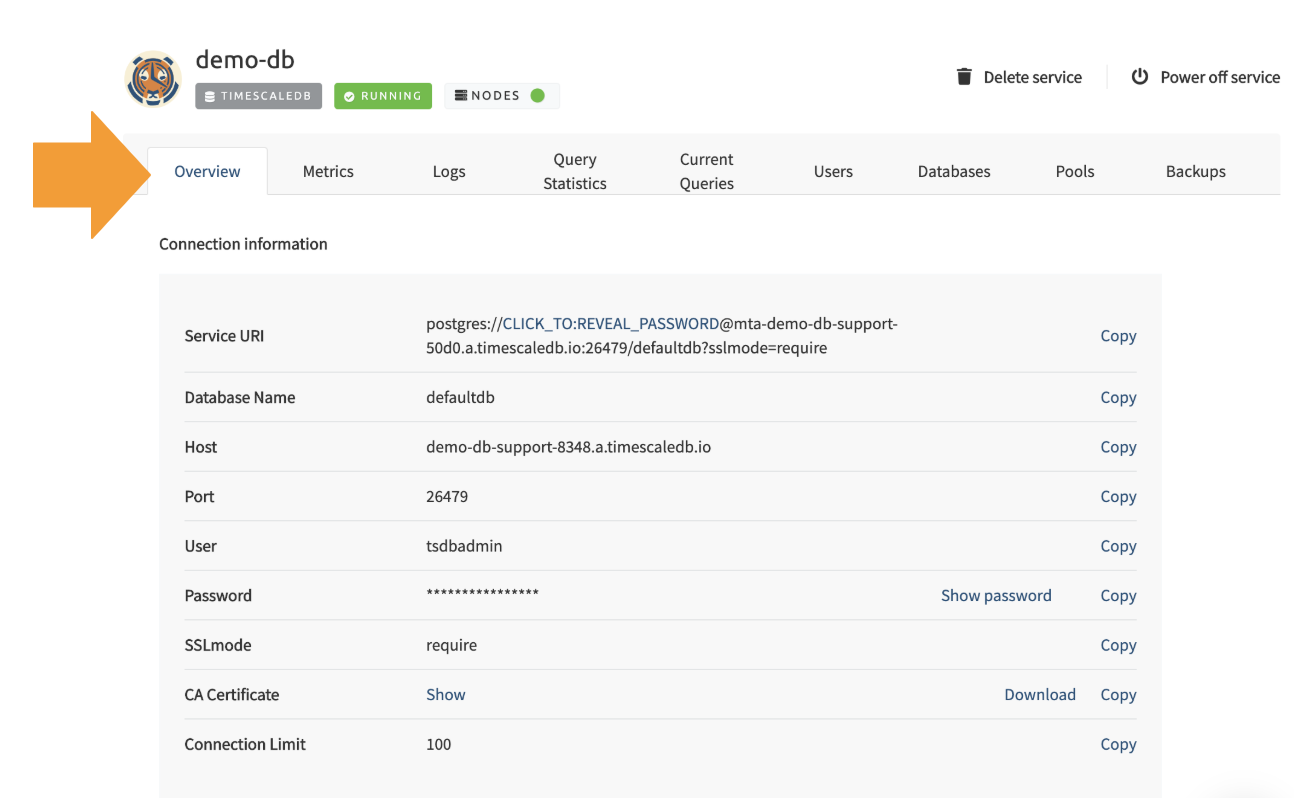
Task: Click the green RUNNING status badge
Action: point(382,96)
